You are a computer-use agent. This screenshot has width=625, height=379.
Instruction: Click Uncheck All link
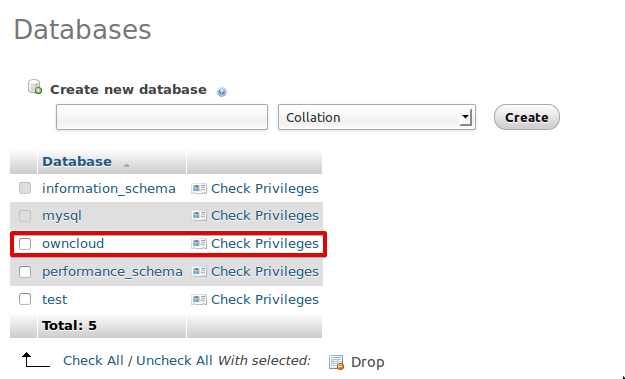pyautogui.click(x=174, y=360)
